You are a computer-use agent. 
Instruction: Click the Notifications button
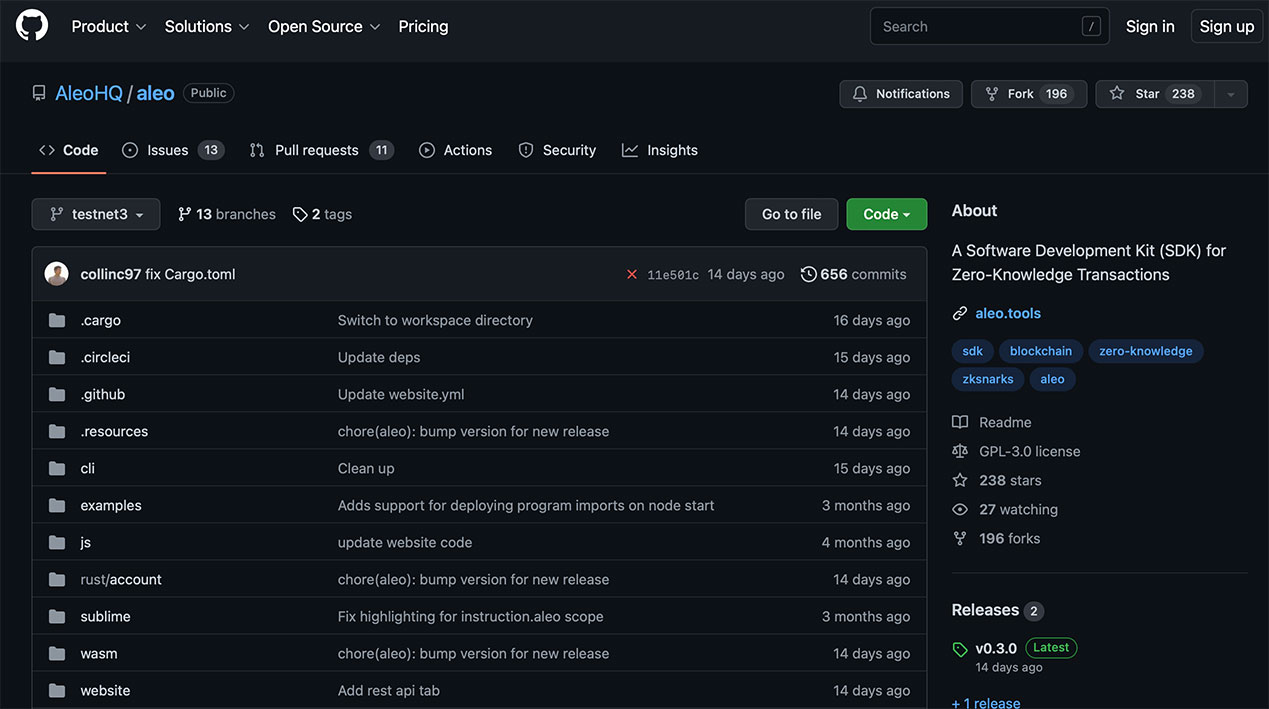pos(901,94)
